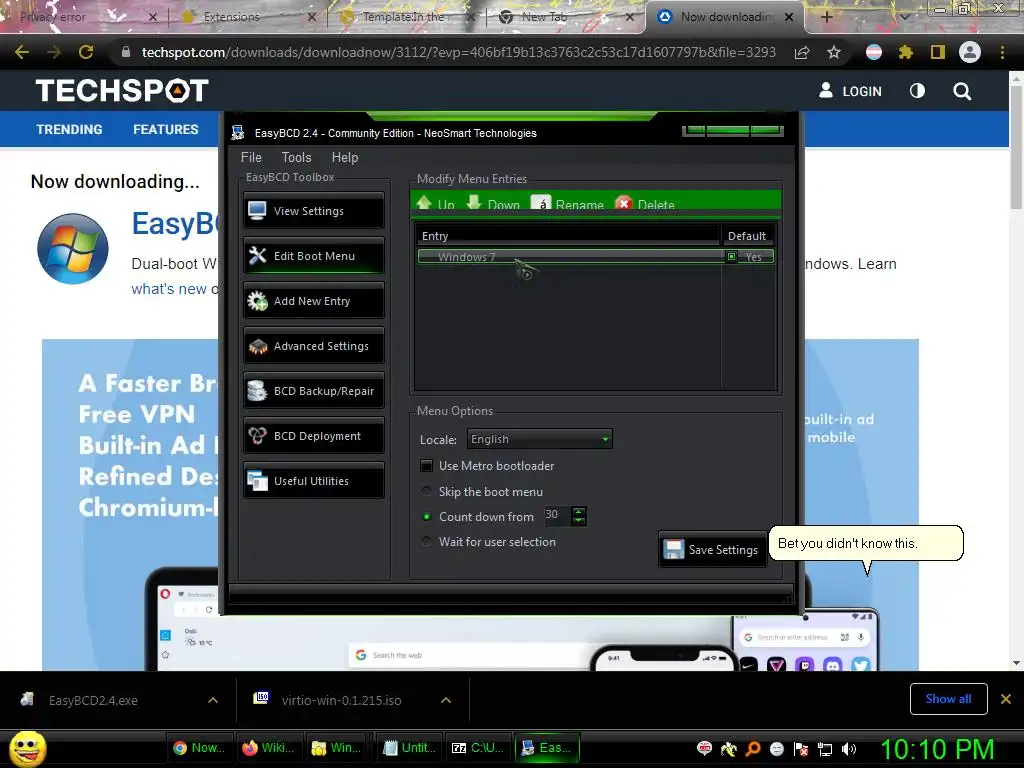The image size is (1024, 768).
Task: Click the Save Settings button
Action: pyautogui.click(x=712, y=549)
